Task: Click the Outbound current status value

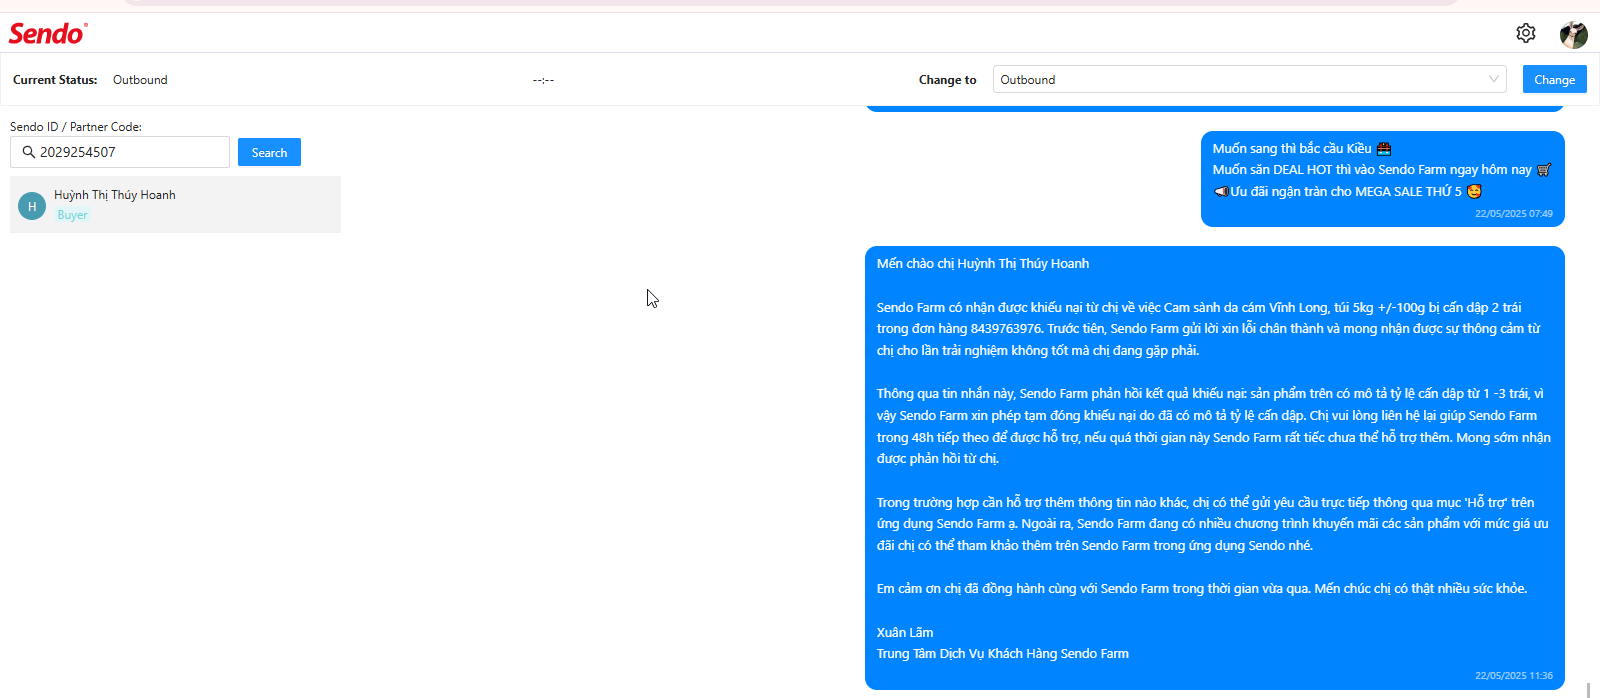Action: 140,80
